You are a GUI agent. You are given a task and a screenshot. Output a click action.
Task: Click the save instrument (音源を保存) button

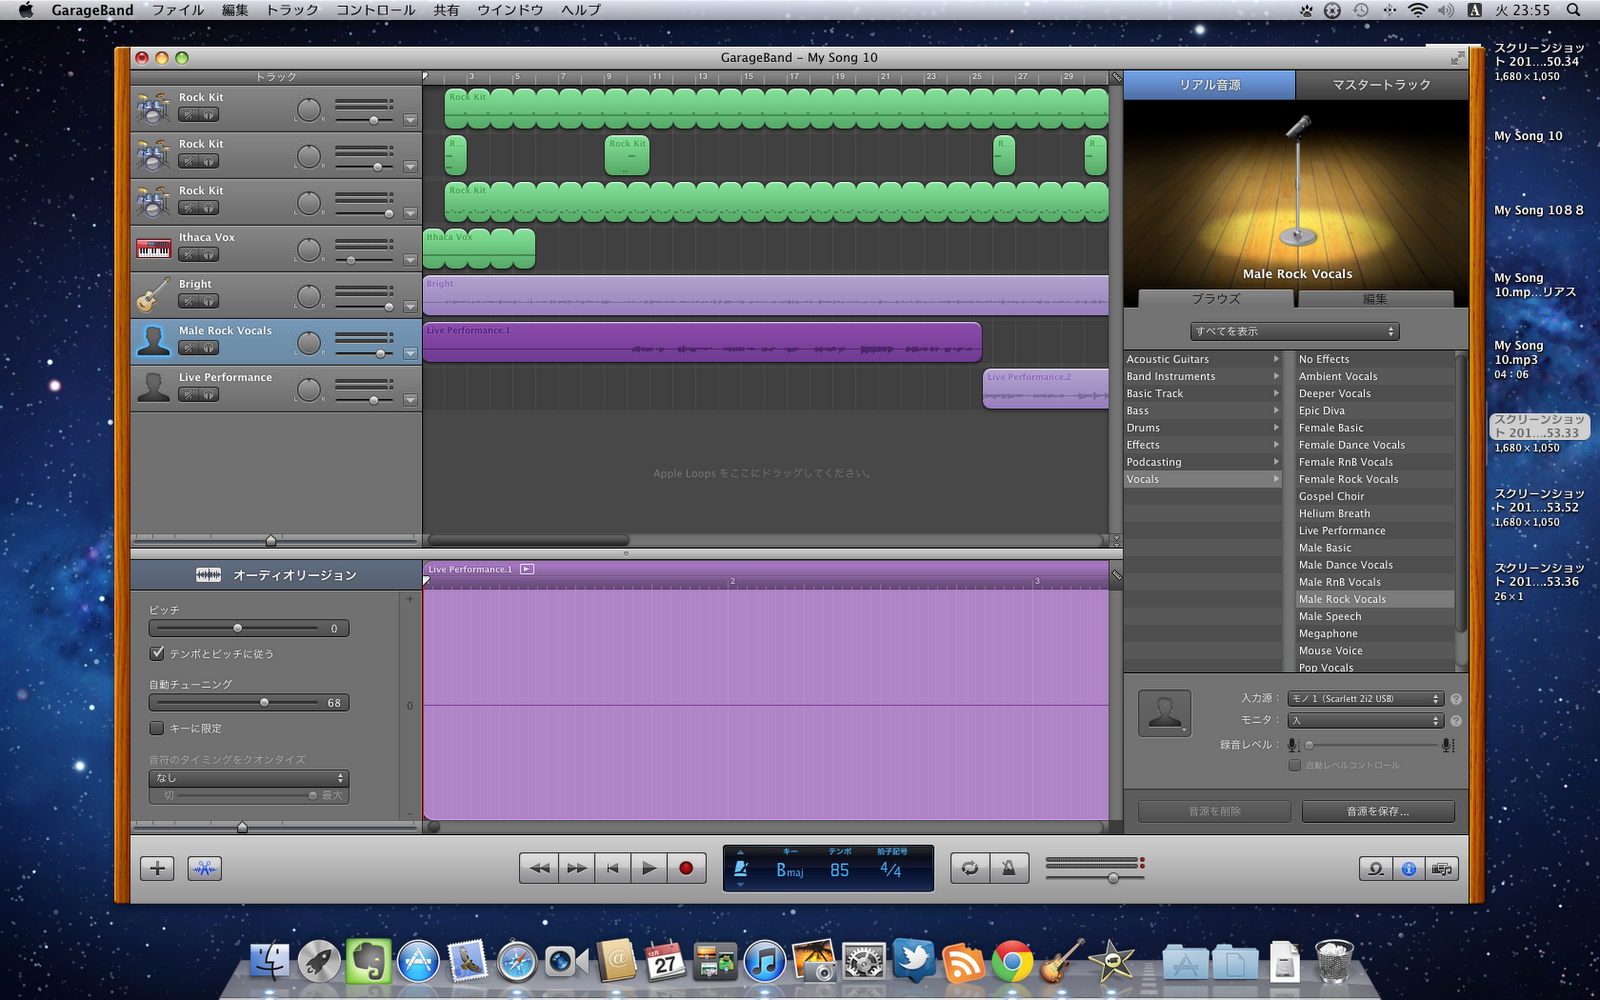(1378, 811)
